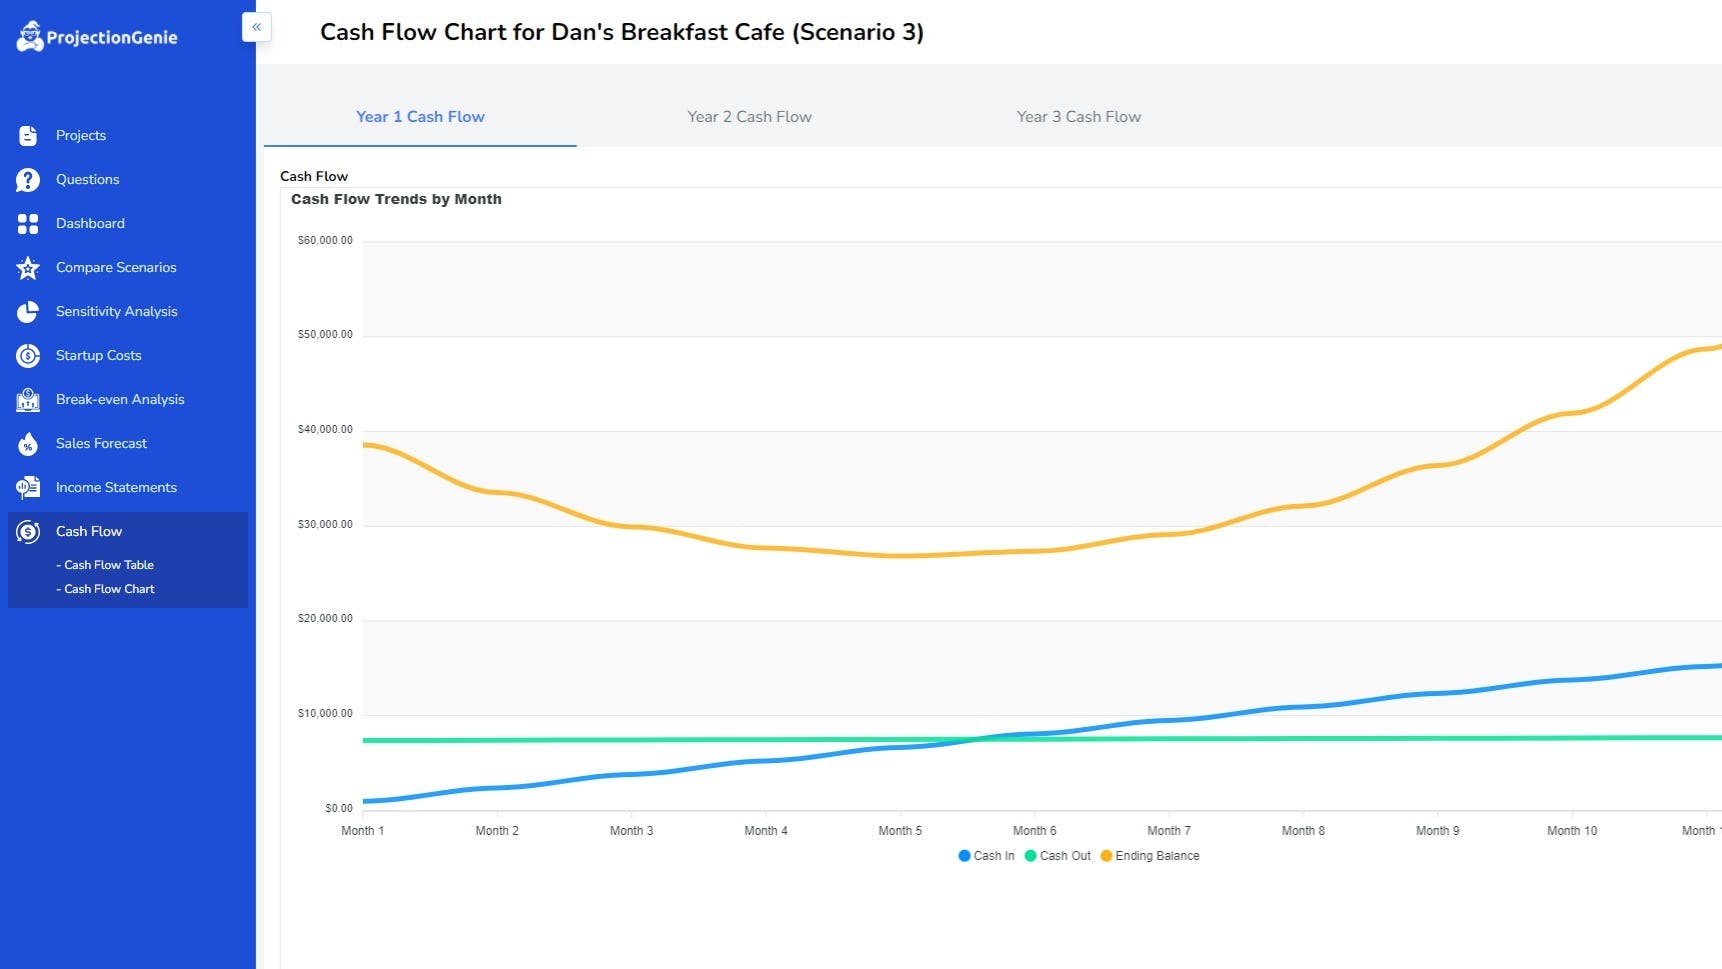Open Projects via its document icon

point(28,136)
